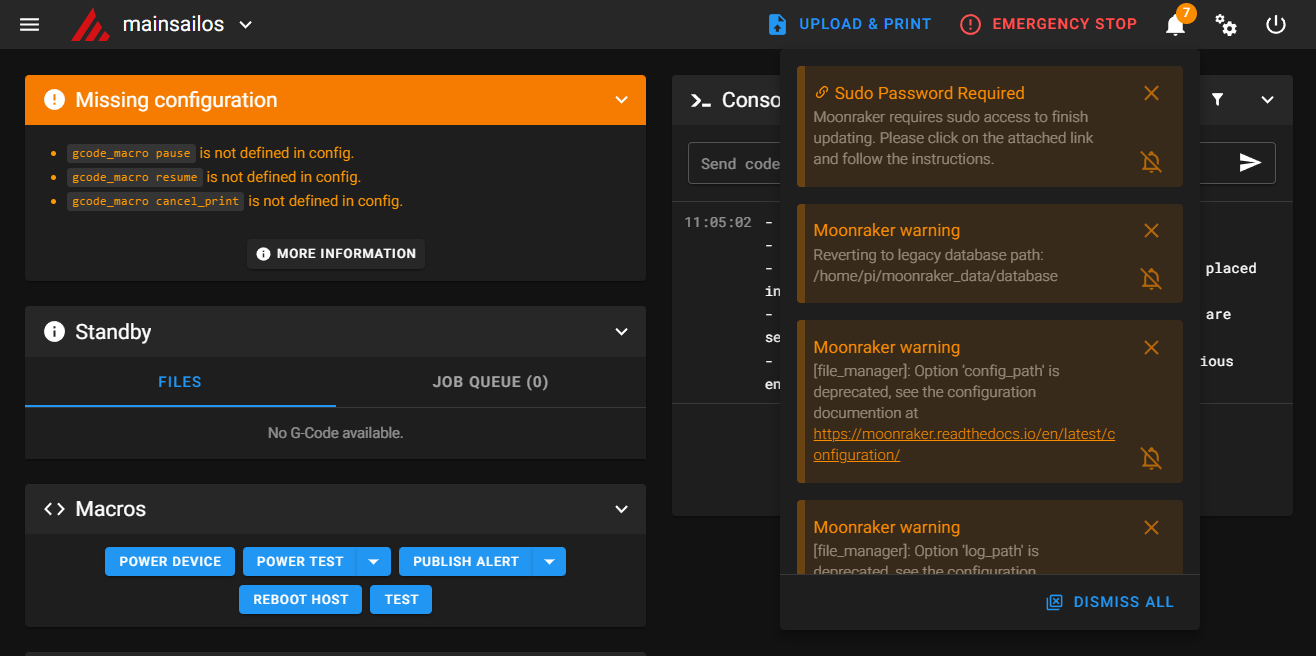This screenshot has height=656, width=1316.
Task: Open the host power menu icon
Action: click(1275, 24)
